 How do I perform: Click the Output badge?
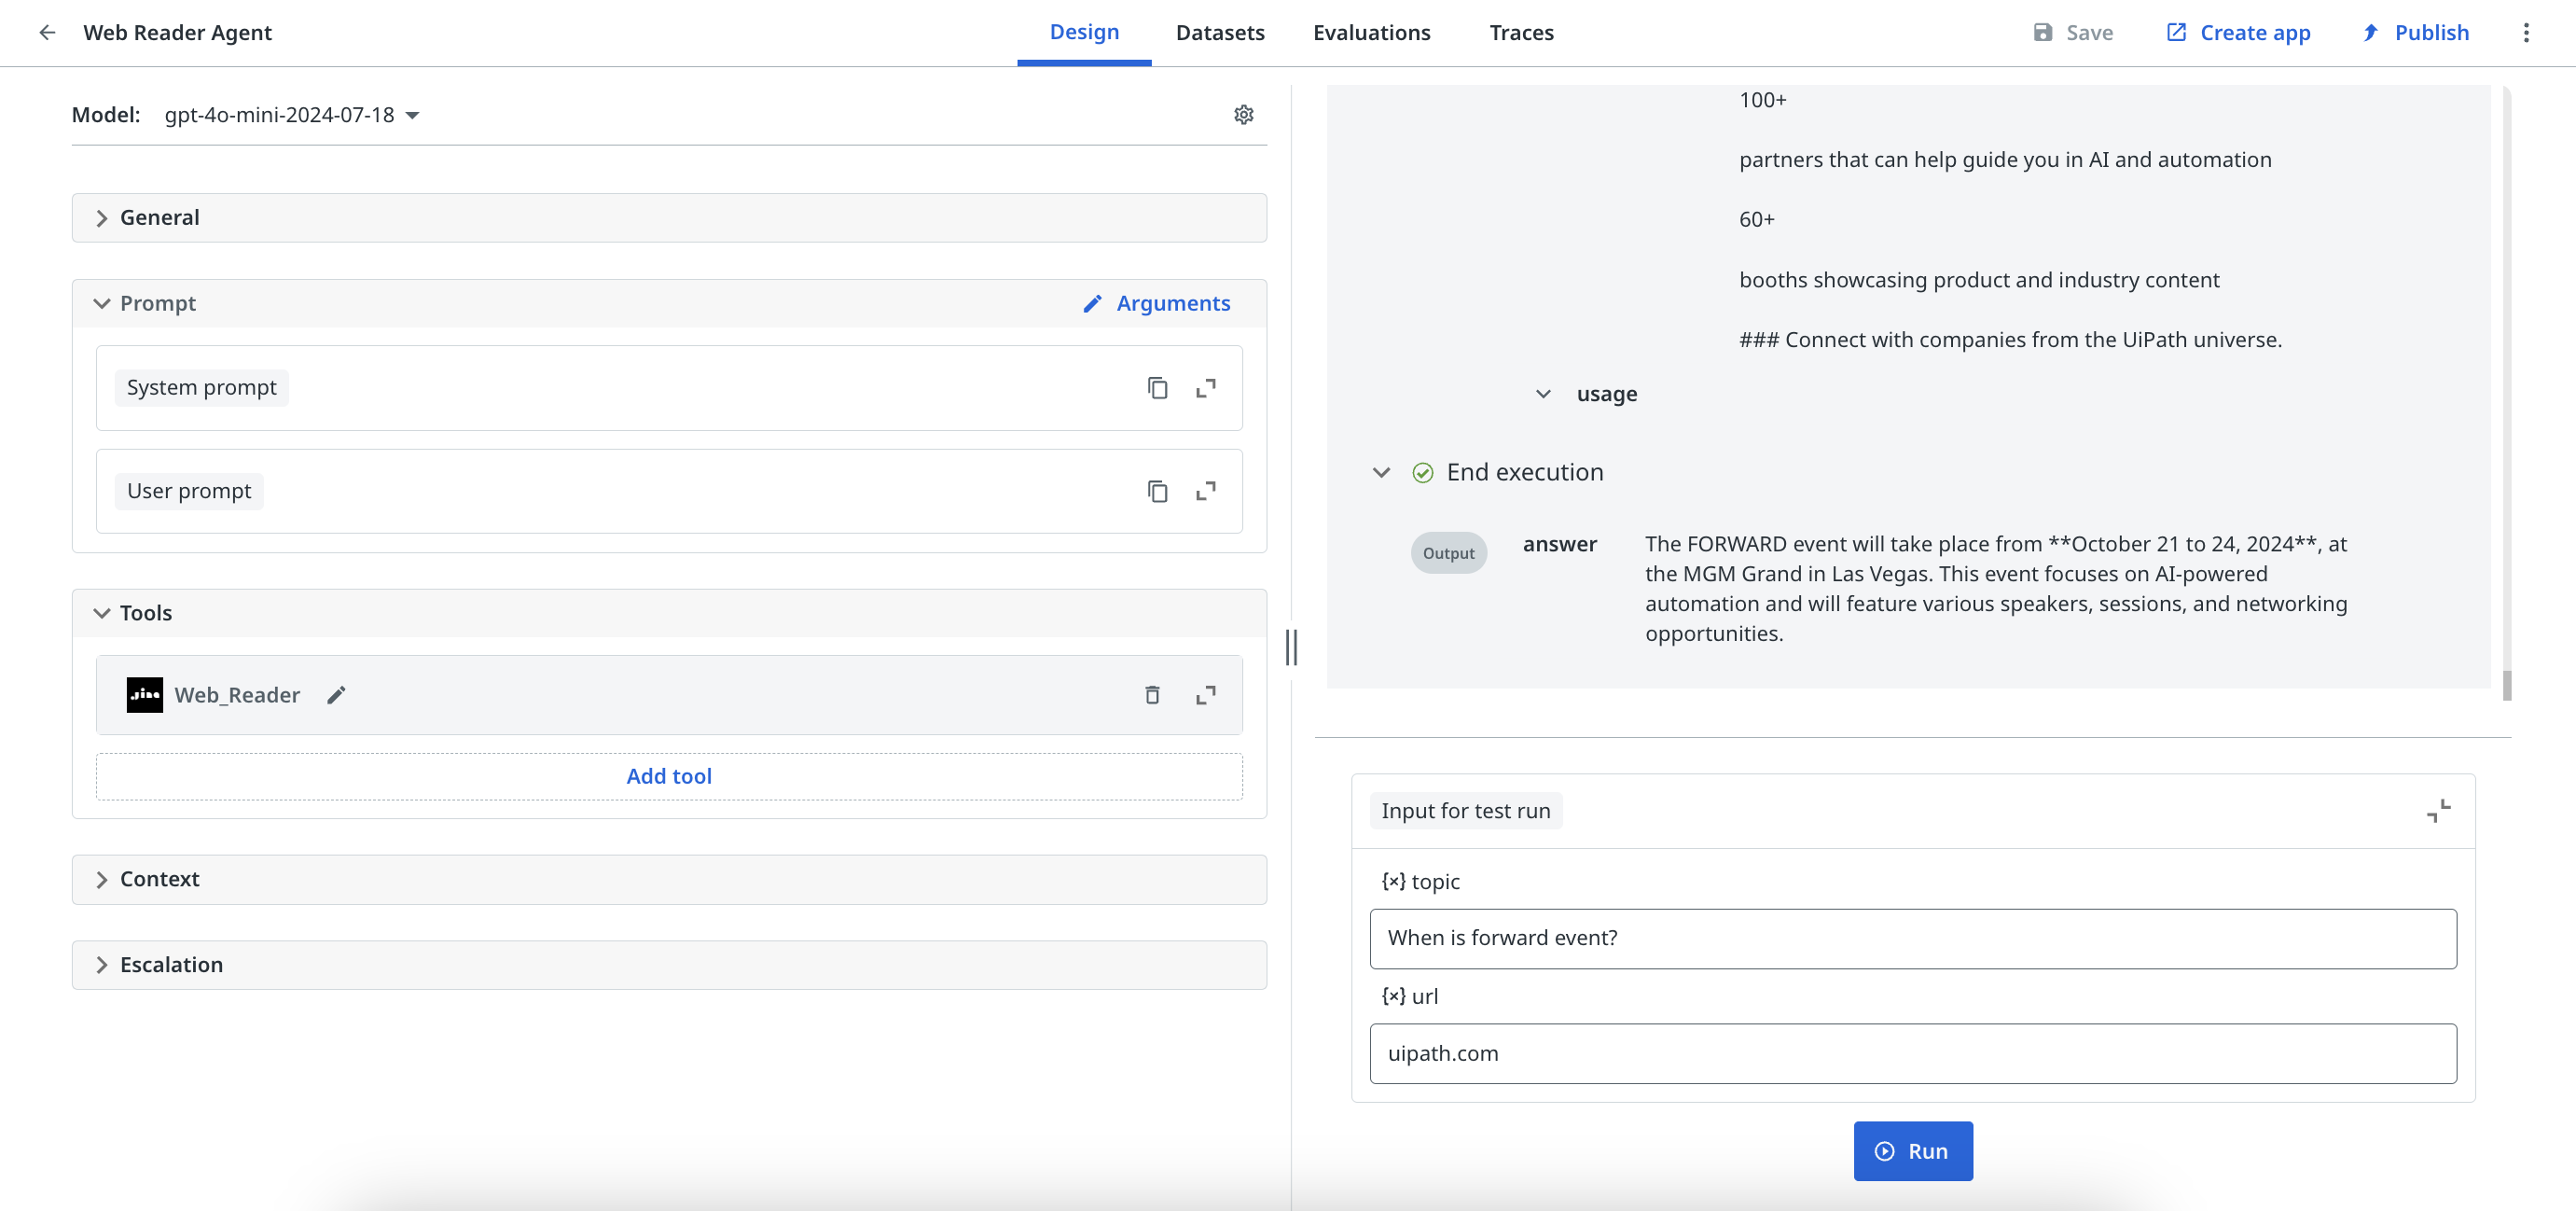tap(1448, 553)
